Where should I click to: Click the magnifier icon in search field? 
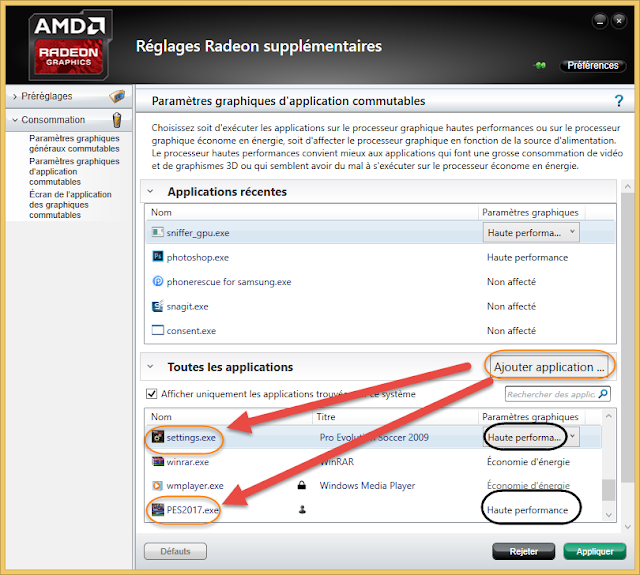603,394
